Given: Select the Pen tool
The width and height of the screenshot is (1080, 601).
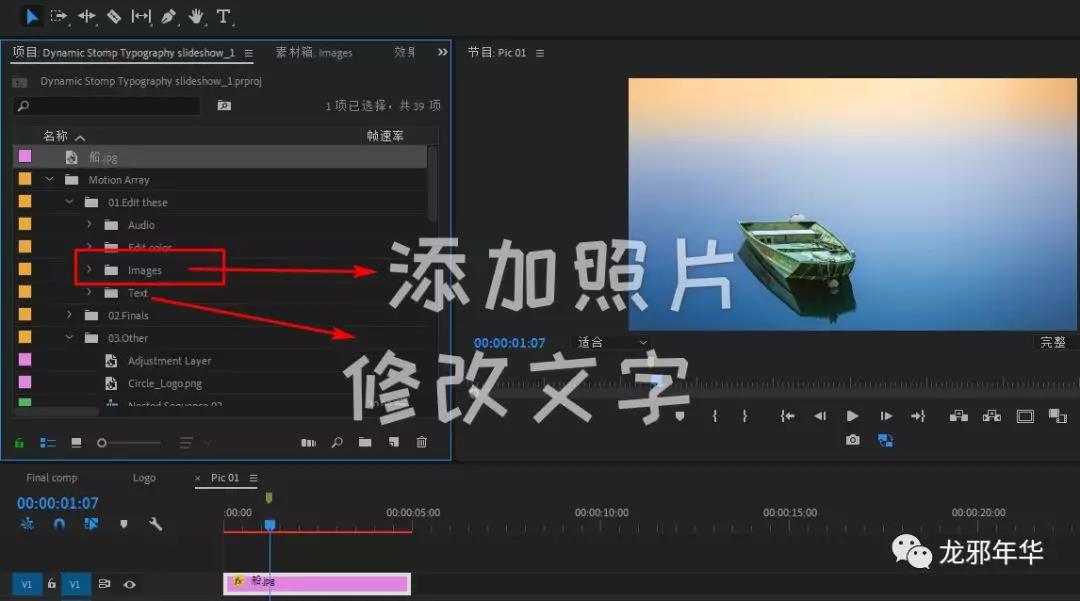Looking at the screenshot, I should click(169, 16).
